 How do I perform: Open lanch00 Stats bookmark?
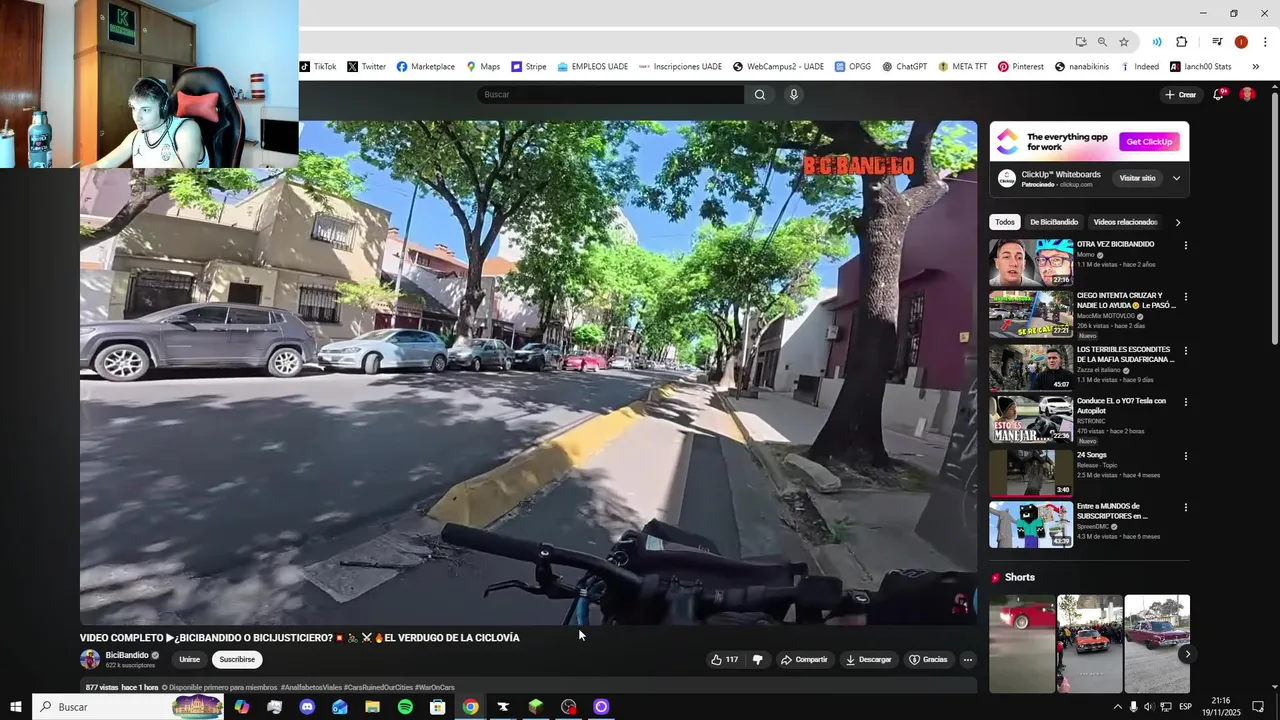tap(1202, 67)
